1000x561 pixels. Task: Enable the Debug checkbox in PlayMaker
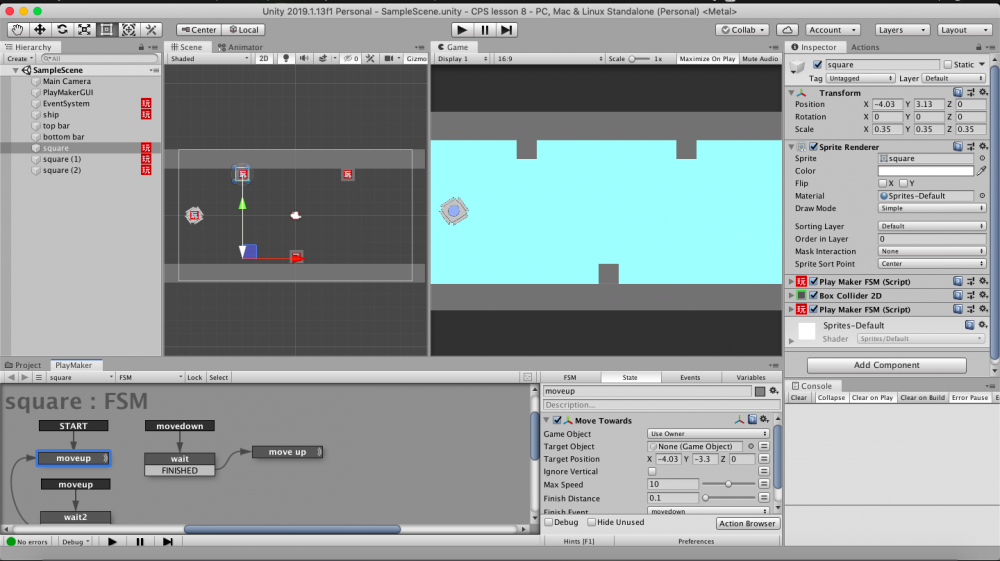pos(549,522)
